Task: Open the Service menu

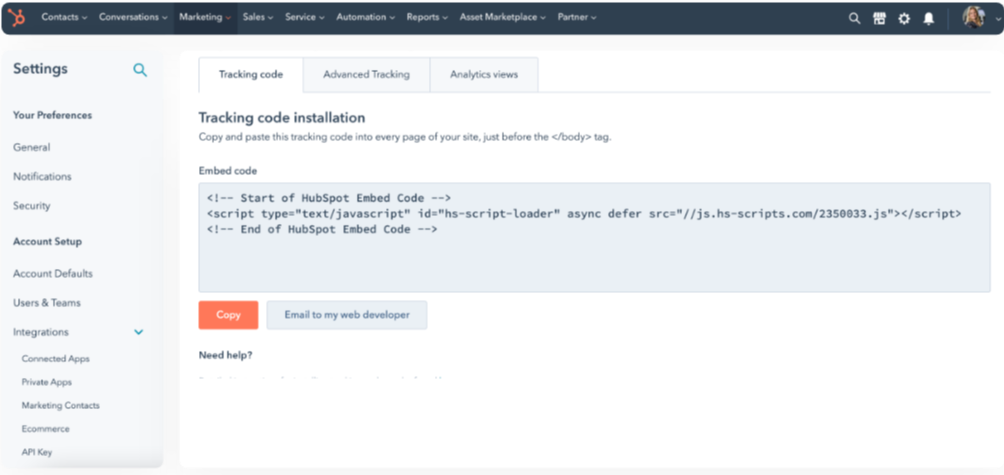Action: coord(305,17)
